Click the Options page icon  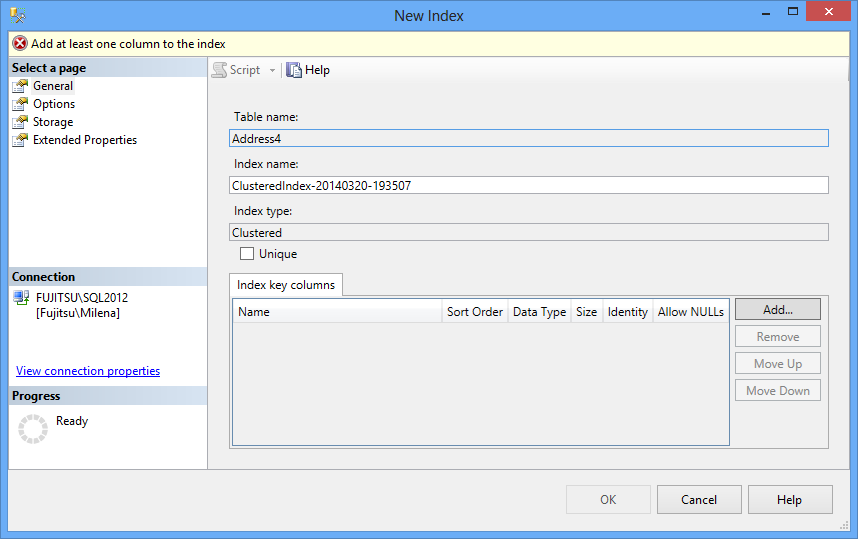pyautogui.click(x=20, y=104)
